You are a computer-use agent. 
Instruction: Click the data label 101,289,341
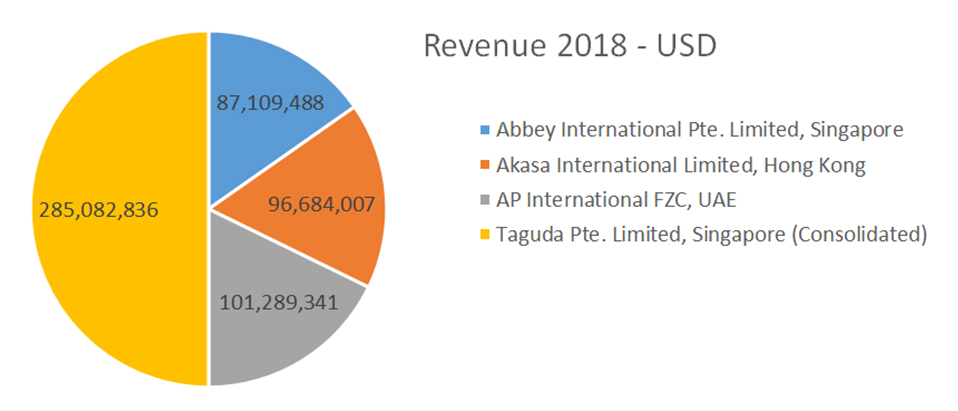coord(278,302)
